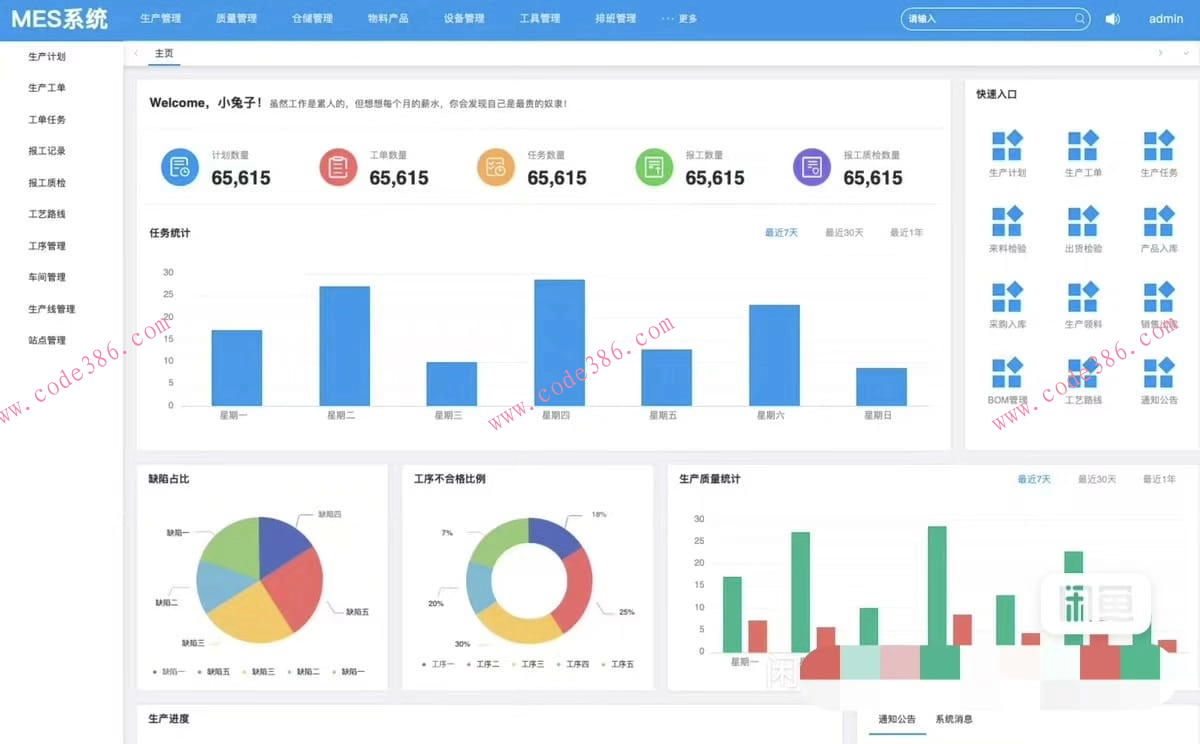This screenshot has height=744, width=1200.
Task: Select 最近30天 in 任务统计 panel
Action: [x=844, y=233]
